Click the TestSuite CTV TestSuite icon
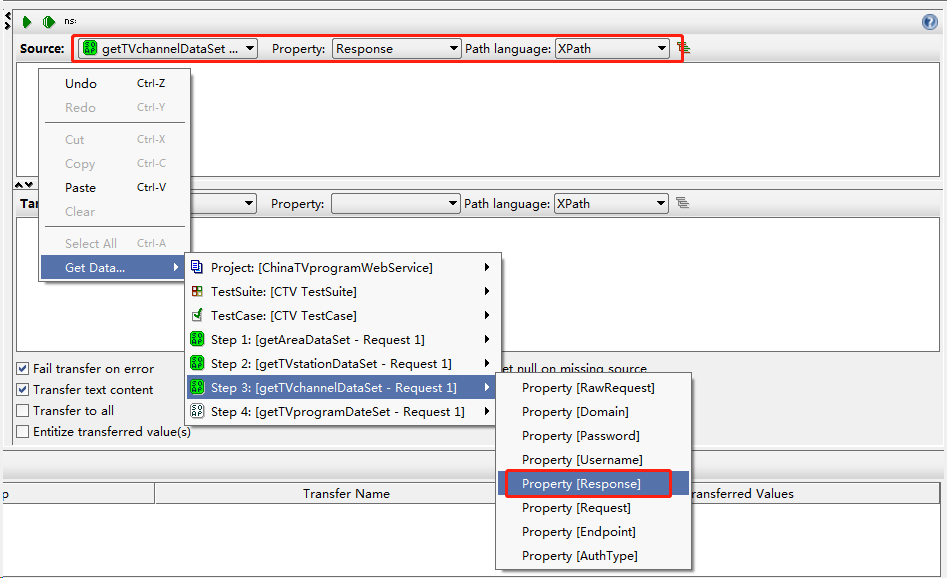Screen dimensions: 947x578 tap(197, 291)
